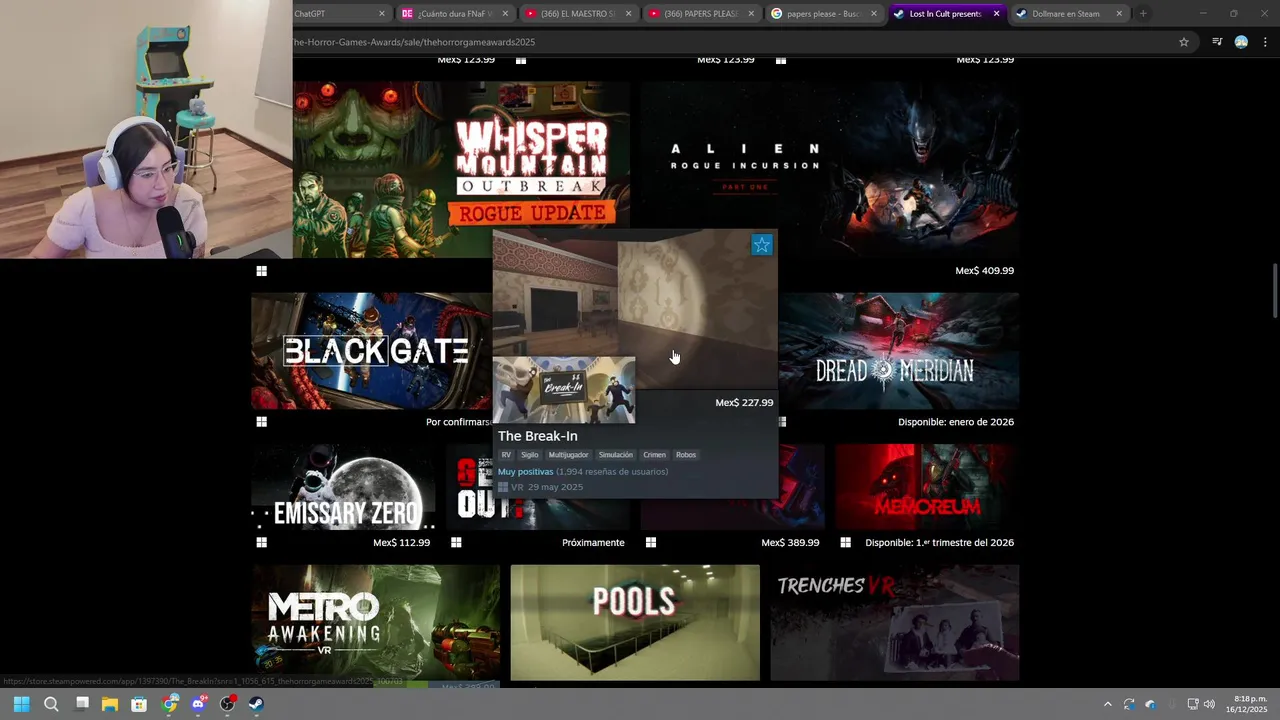The width and height of the screenshot is (1280, 720).
Task: Click the 'Próximamente' label
Action: pos(593,543)
